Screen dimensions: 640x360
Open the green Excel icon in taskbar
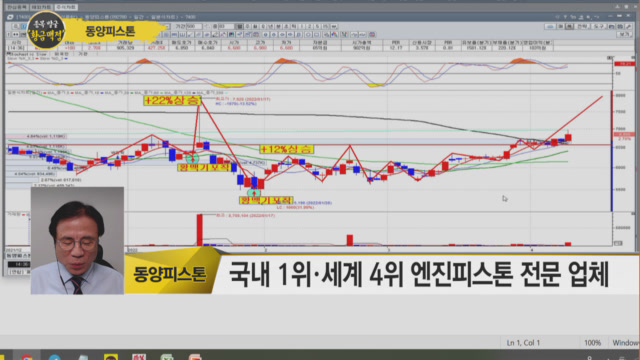(x=167, y=357)
